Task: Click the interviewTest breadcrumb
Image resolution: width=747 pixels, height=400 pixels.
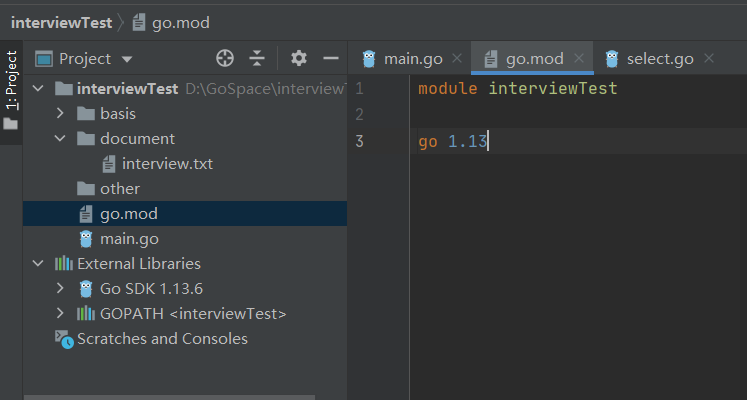Action: [61, 22]
